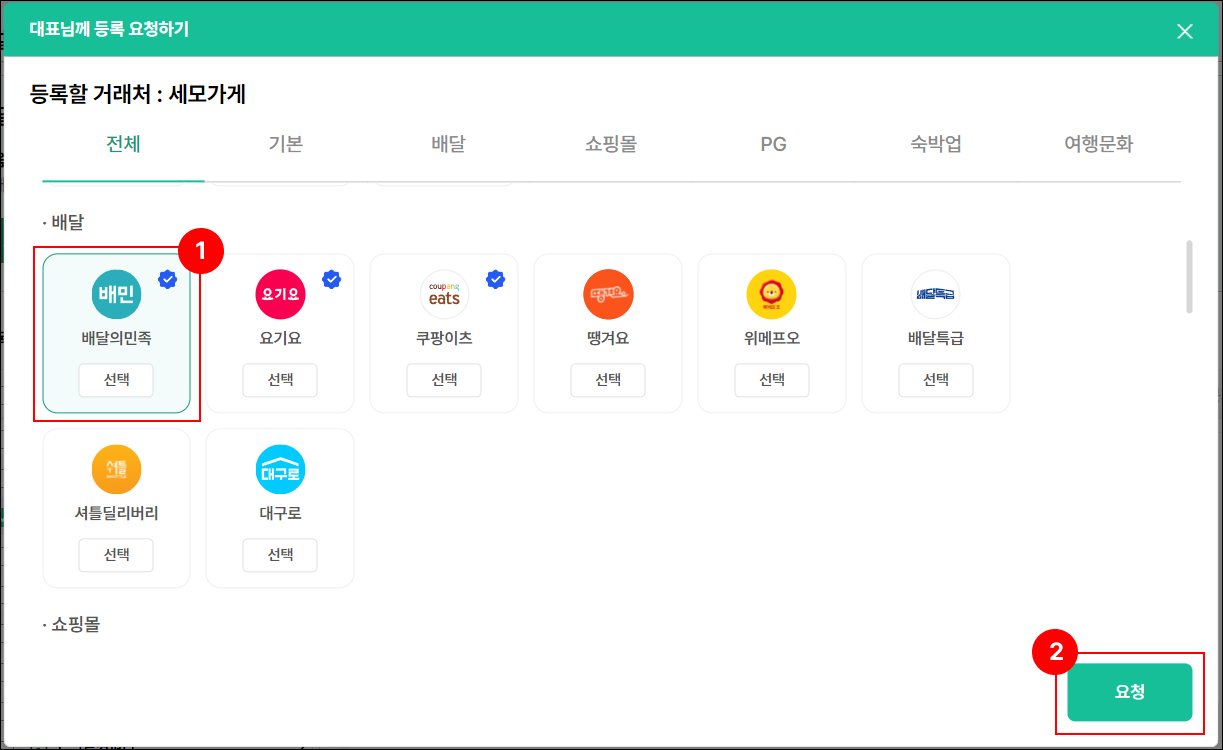Viewport: 1223px width, 750px height.
Task: Click the vertical scrollbar of the list
Action: coord(1188,277)
